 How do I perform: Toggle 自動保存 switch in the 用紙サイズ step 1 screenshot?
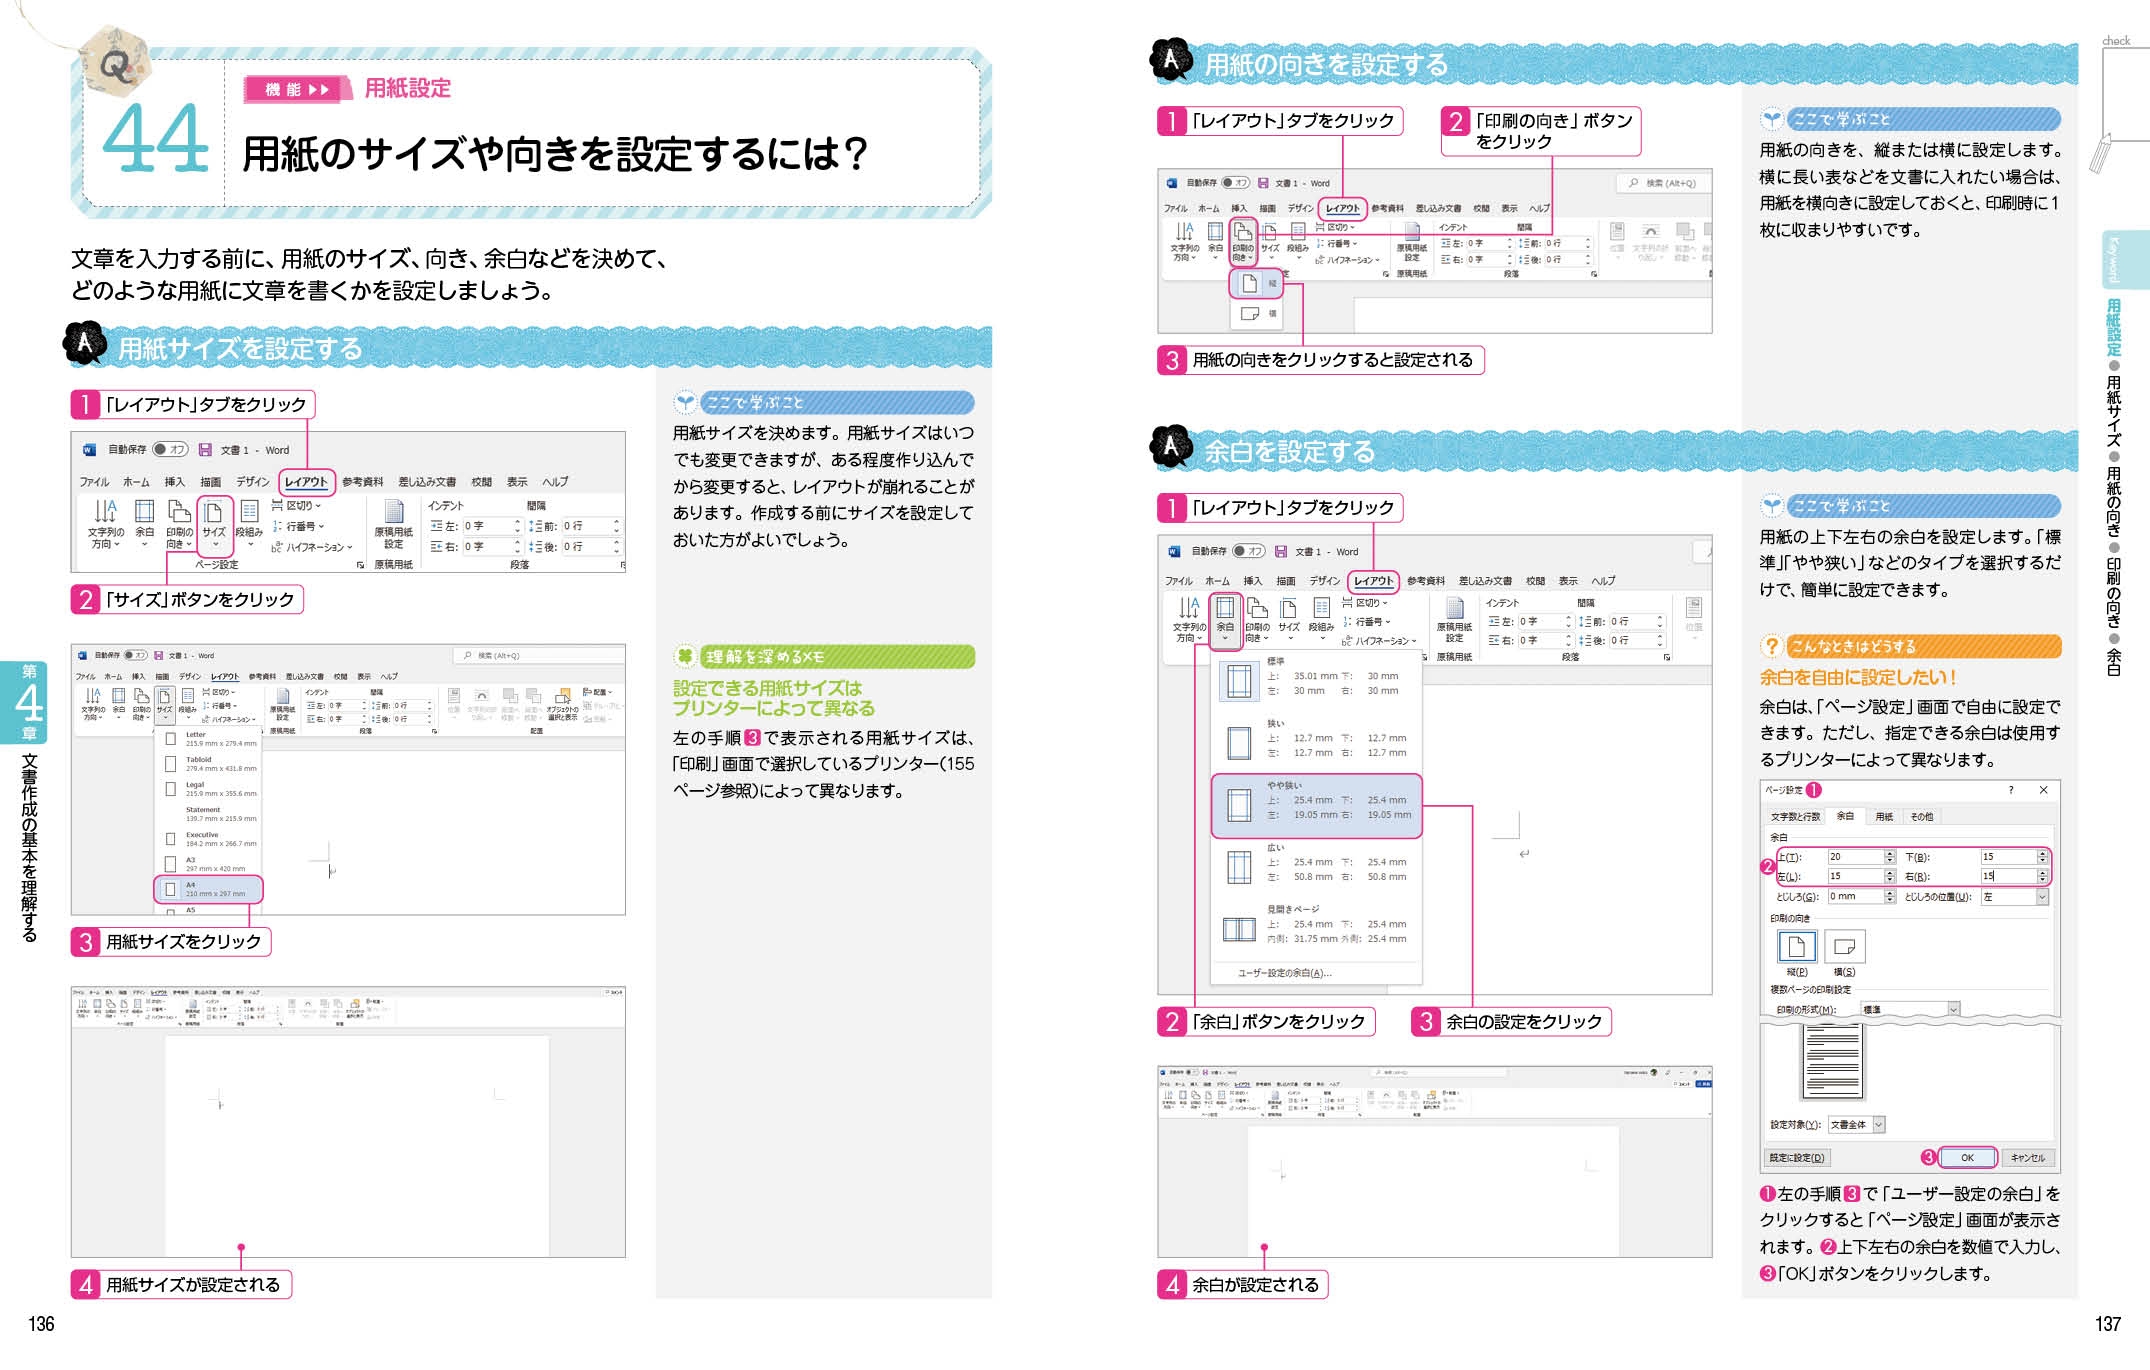[x=171, y=450]
